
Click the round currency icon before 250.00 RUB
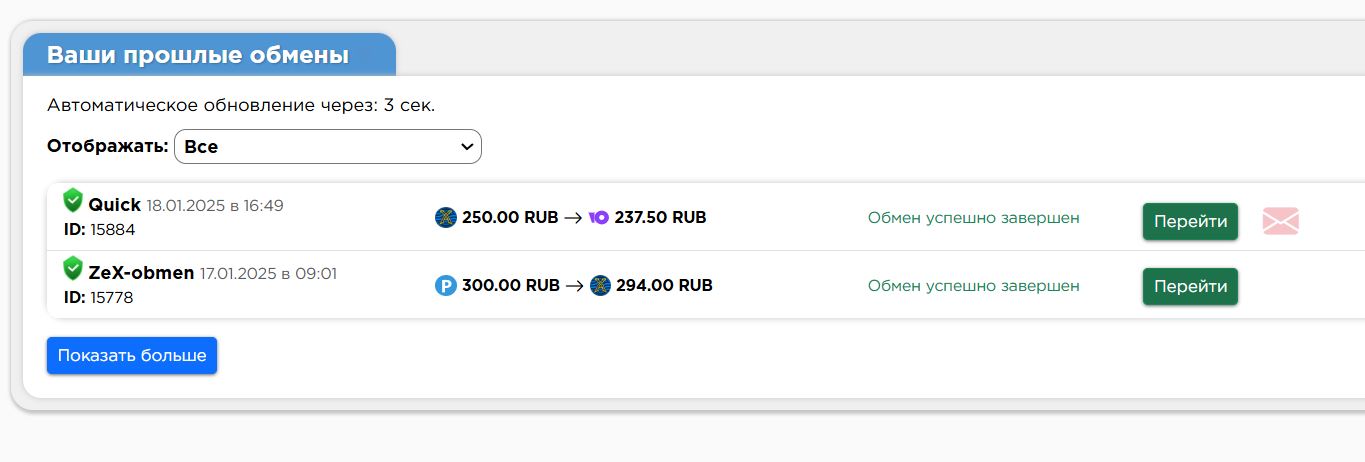[x=446, y=217]
